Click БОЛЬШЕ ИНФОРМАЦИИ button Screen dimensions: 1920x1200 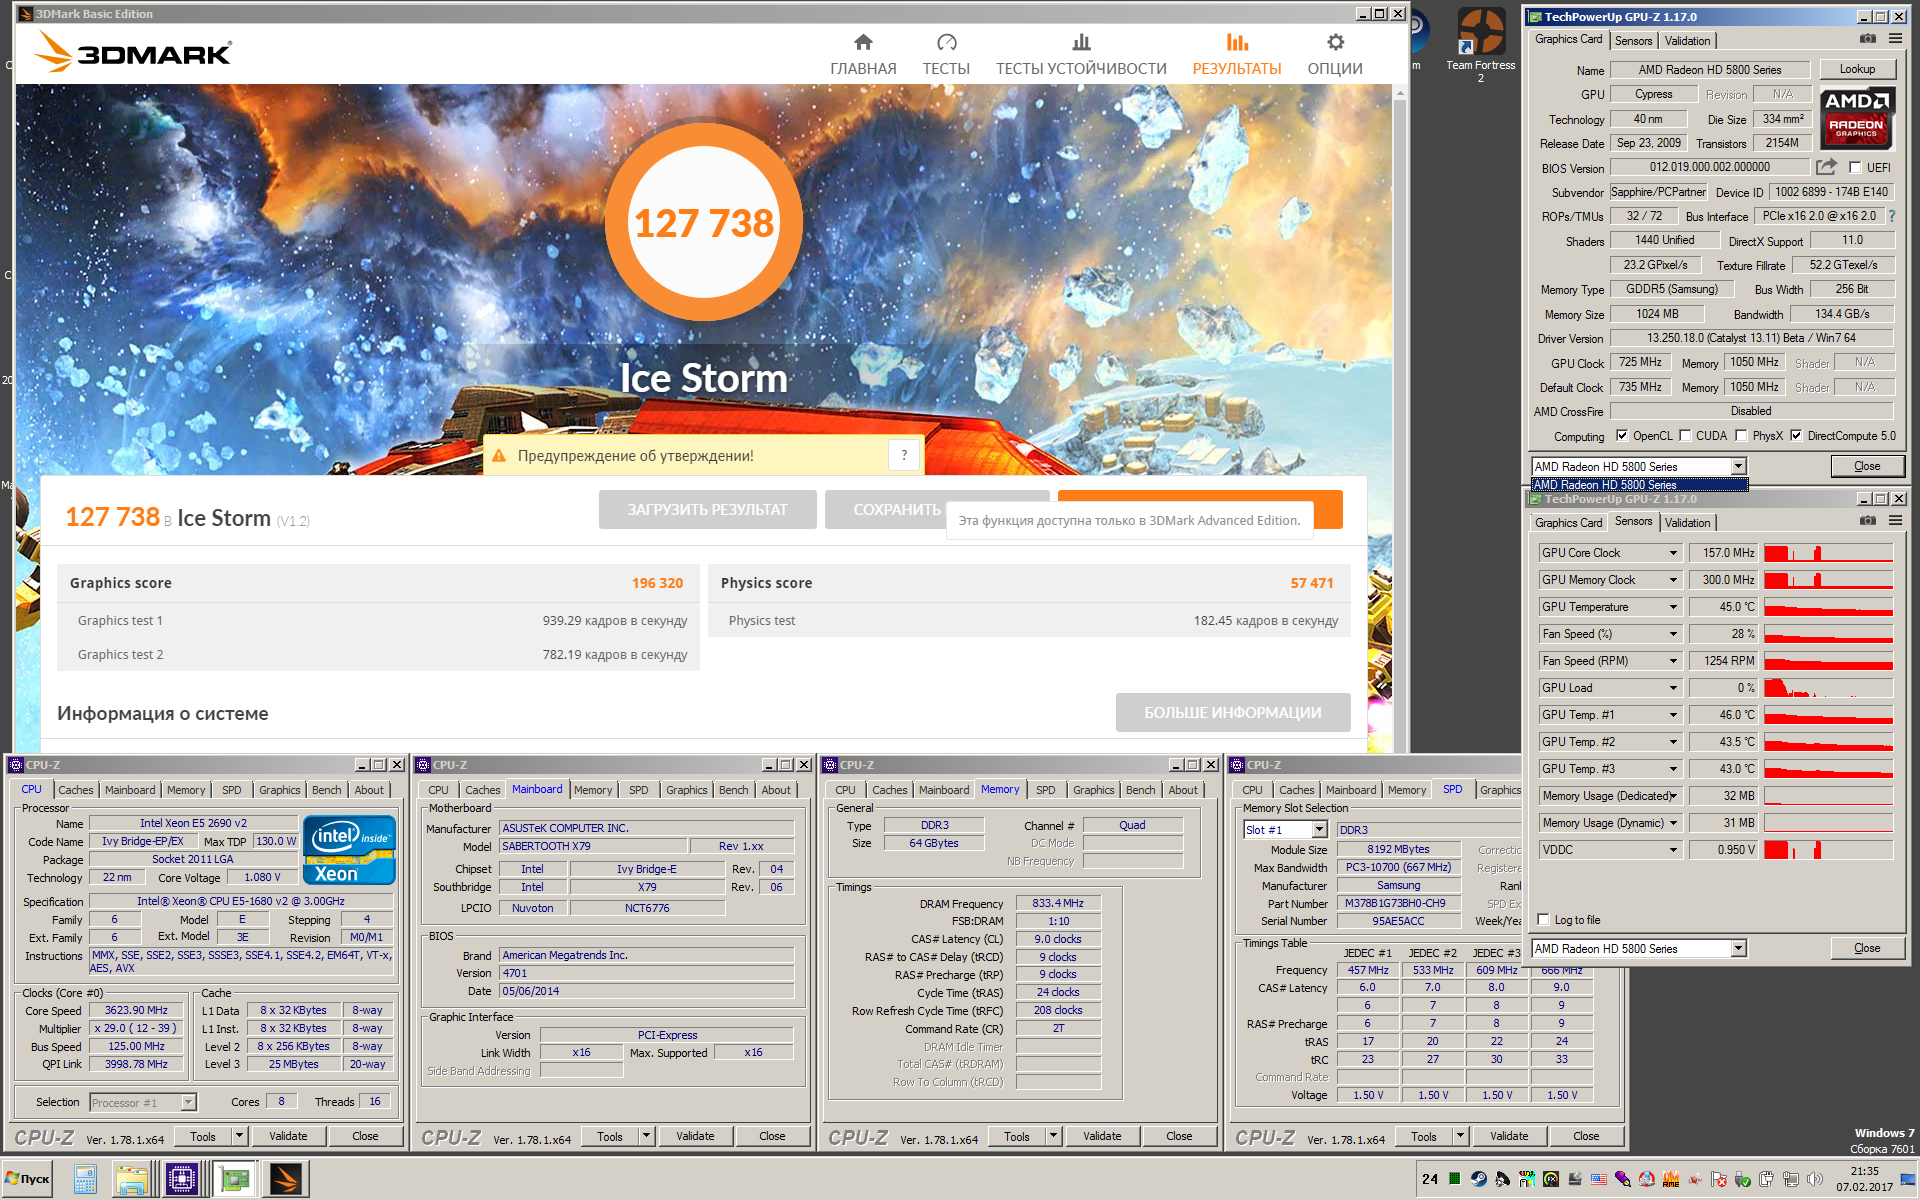click(x=1233, y=713)
